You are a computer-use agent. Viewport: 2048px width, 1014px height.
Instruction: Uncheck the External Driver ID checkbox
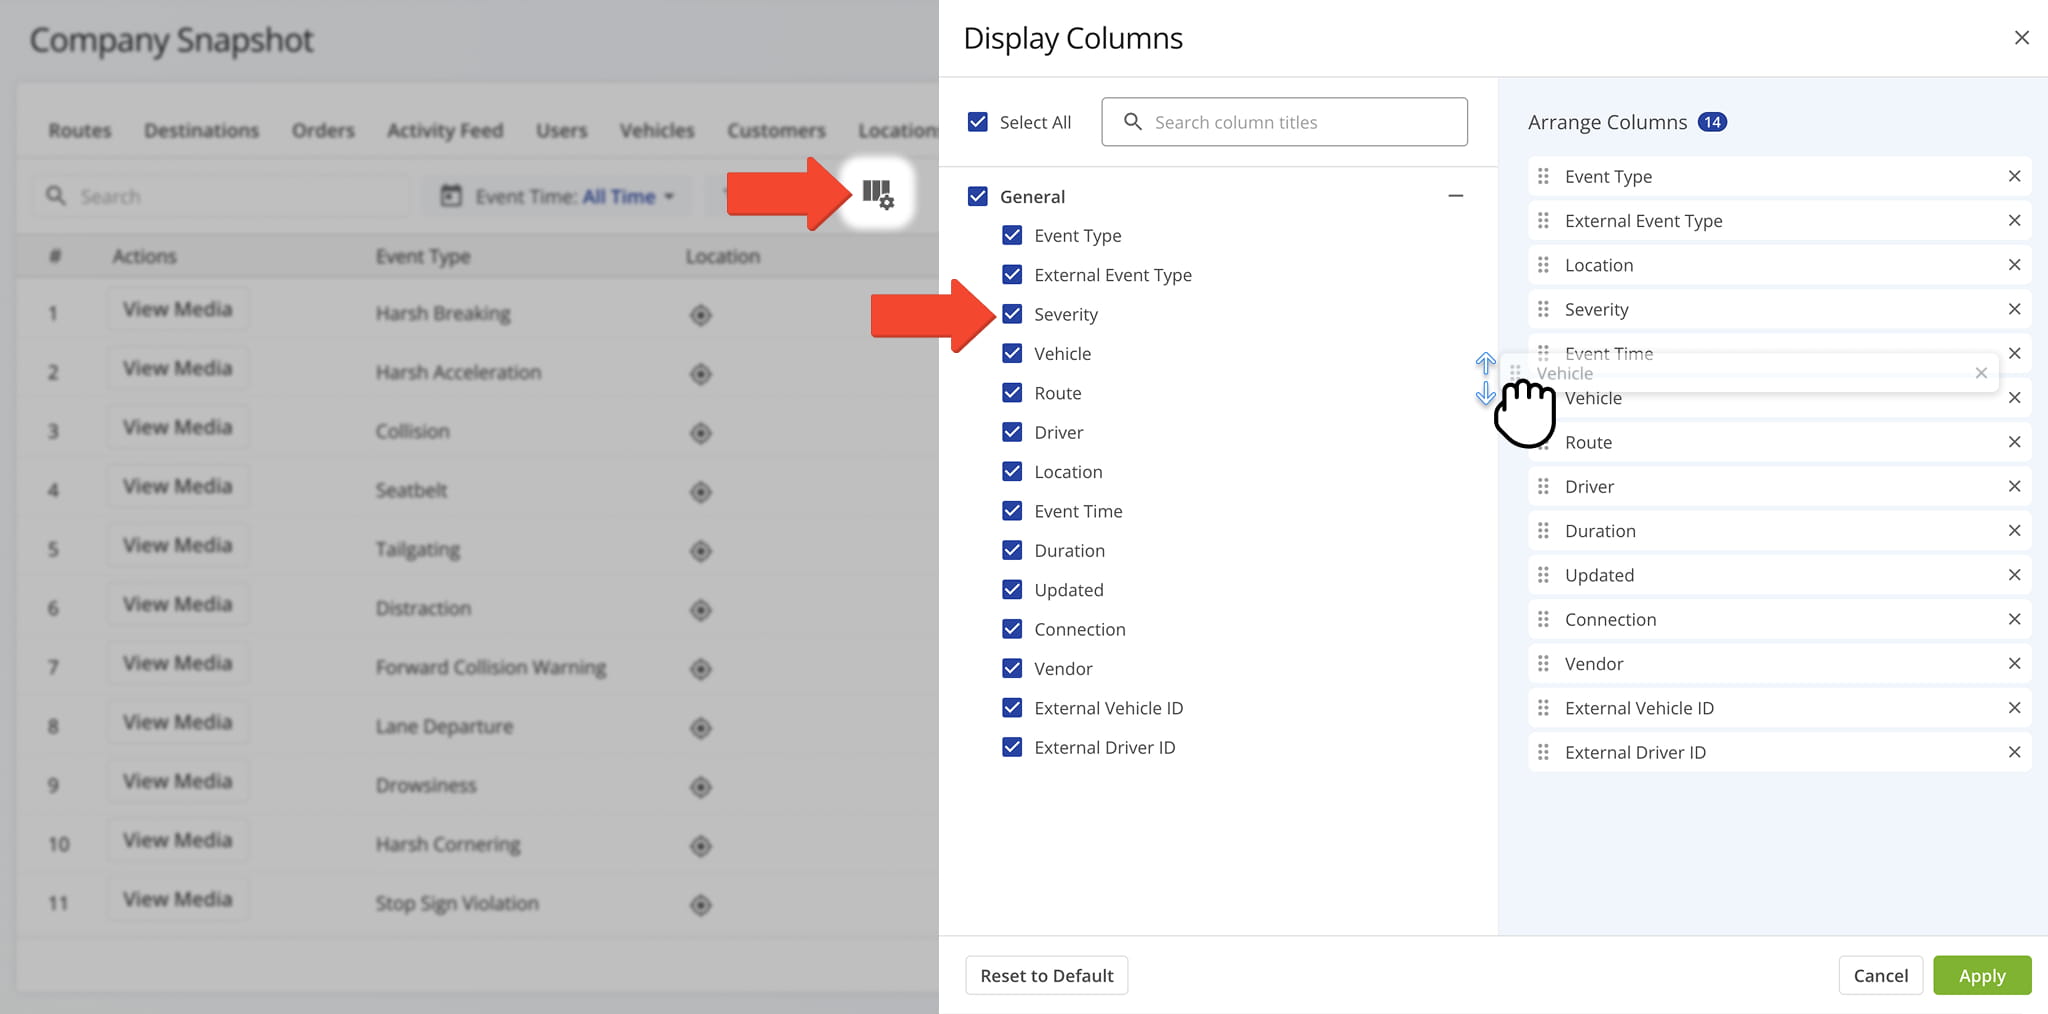tap(1012, 747)
